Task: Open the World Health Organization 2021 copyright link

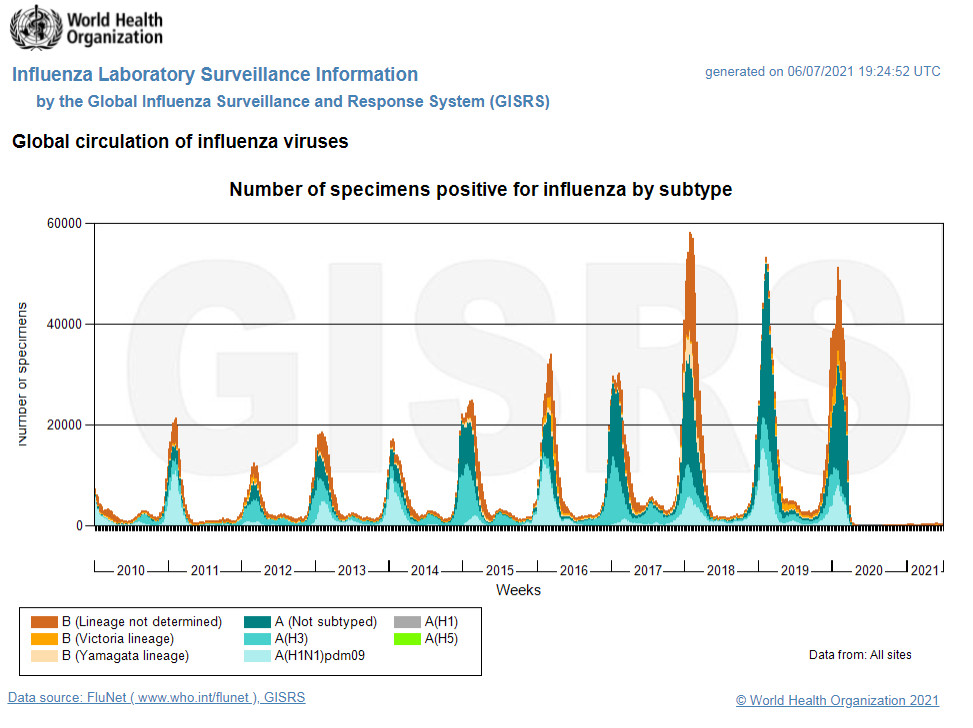Action: (837, 701)
